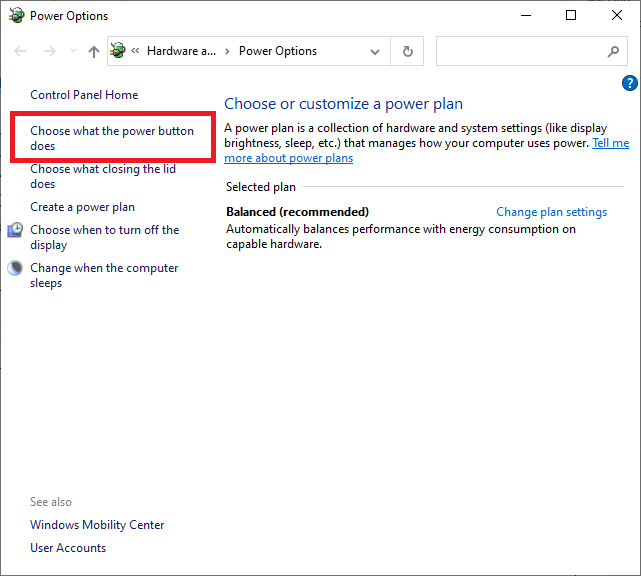Open the blue Help question mark
Image resolution: width=641 pixels, height=576 pixels.
click(x=629, y=83)
